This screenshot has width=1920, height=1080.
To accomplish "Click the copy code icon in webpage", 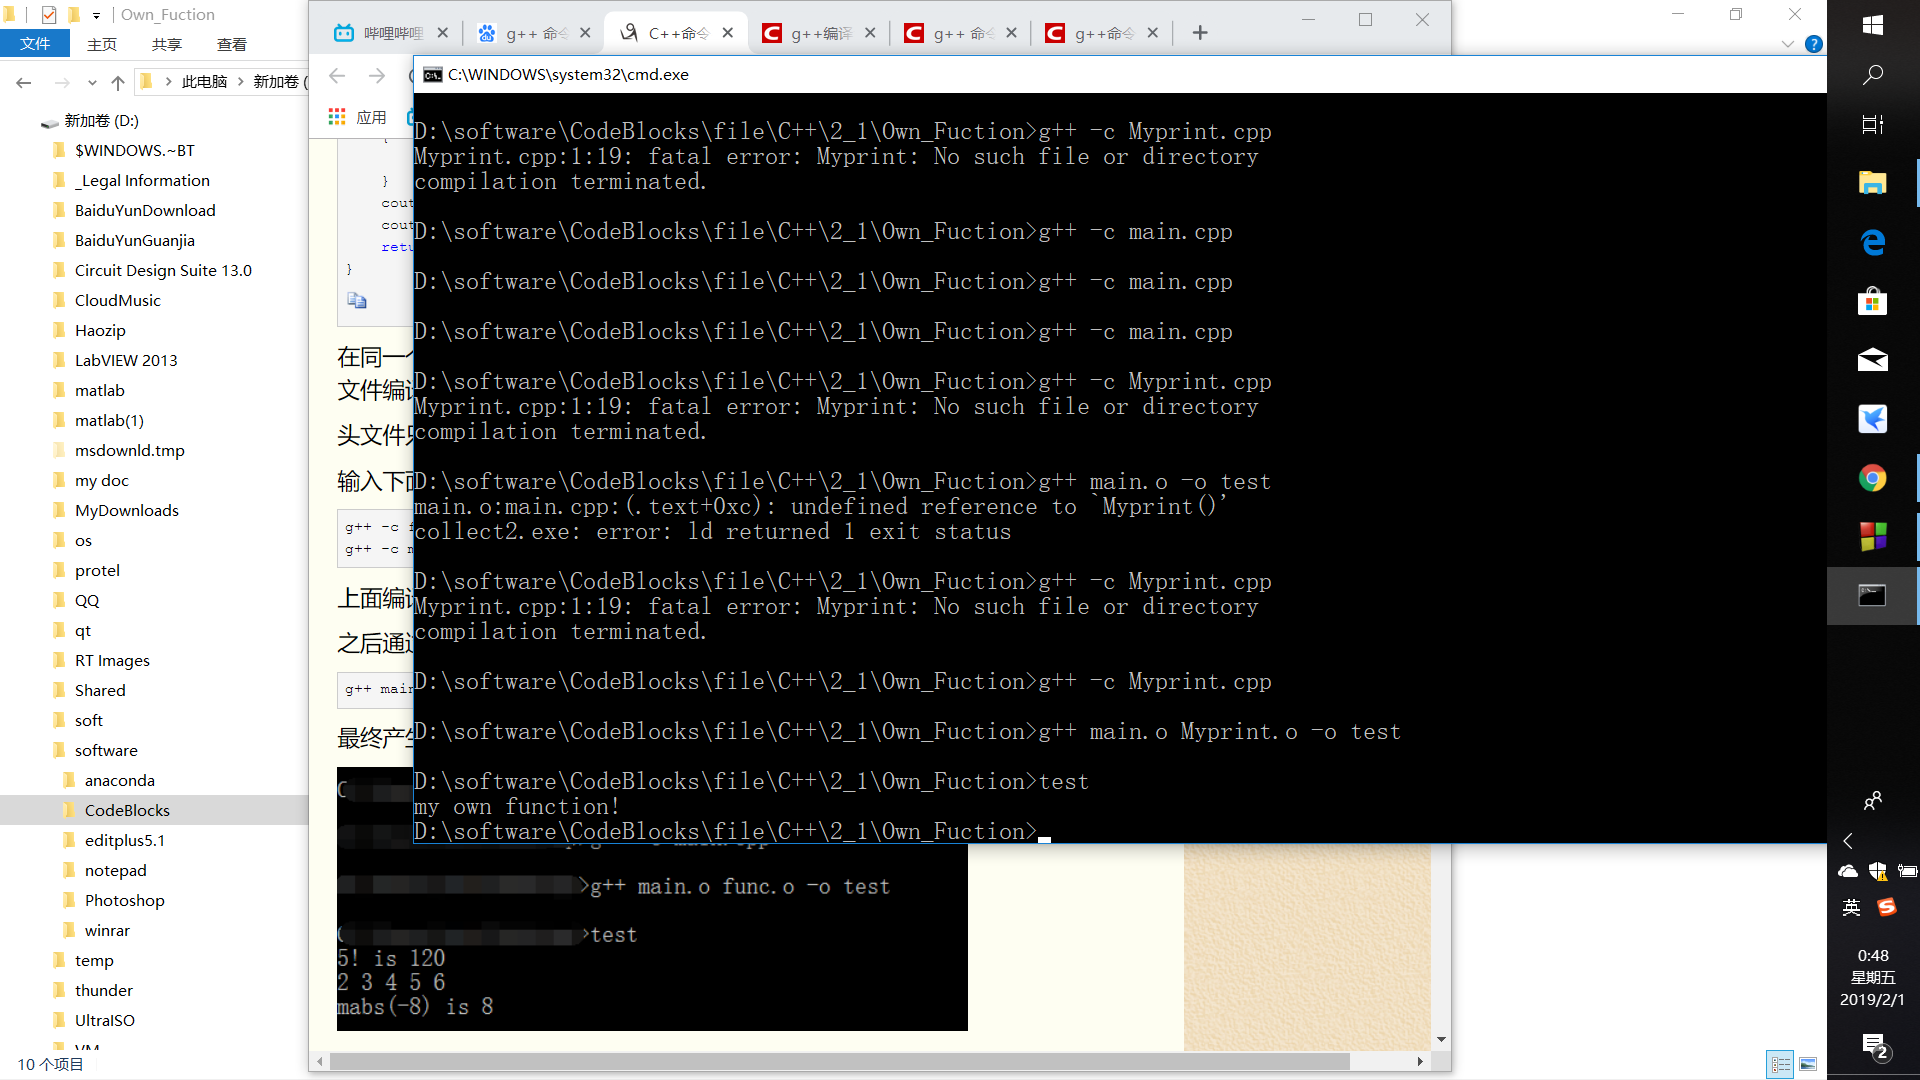I will (x=357, y=300).
